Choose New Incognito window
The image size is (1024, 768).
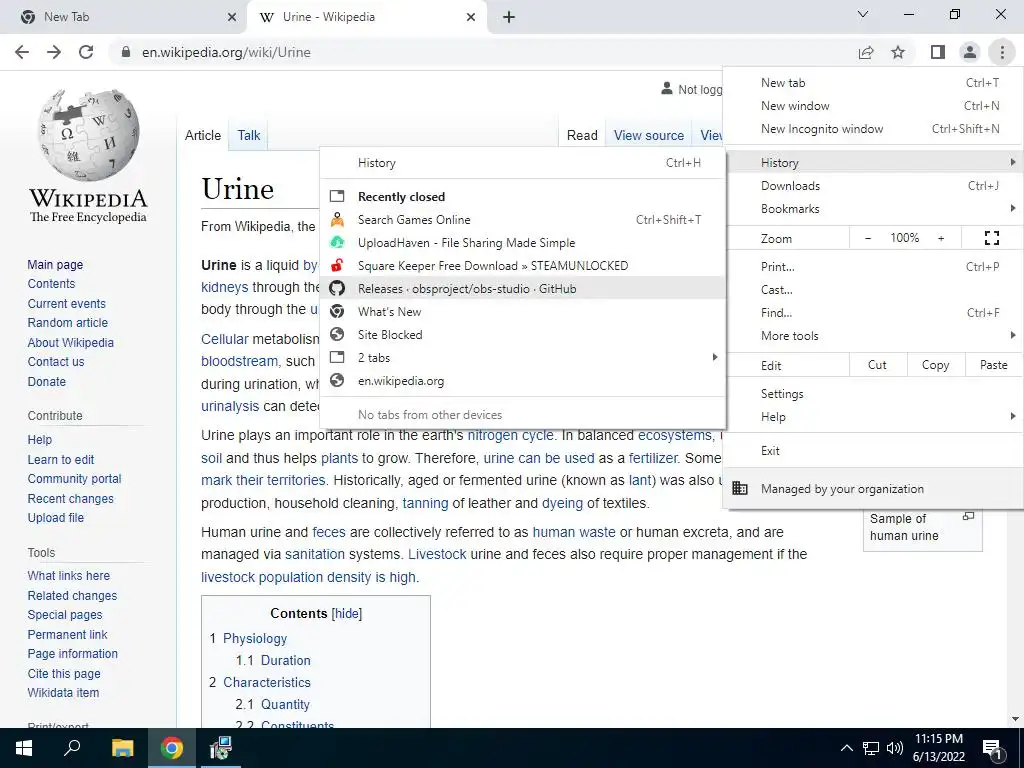pyautogui.click(x=874, y=129)
